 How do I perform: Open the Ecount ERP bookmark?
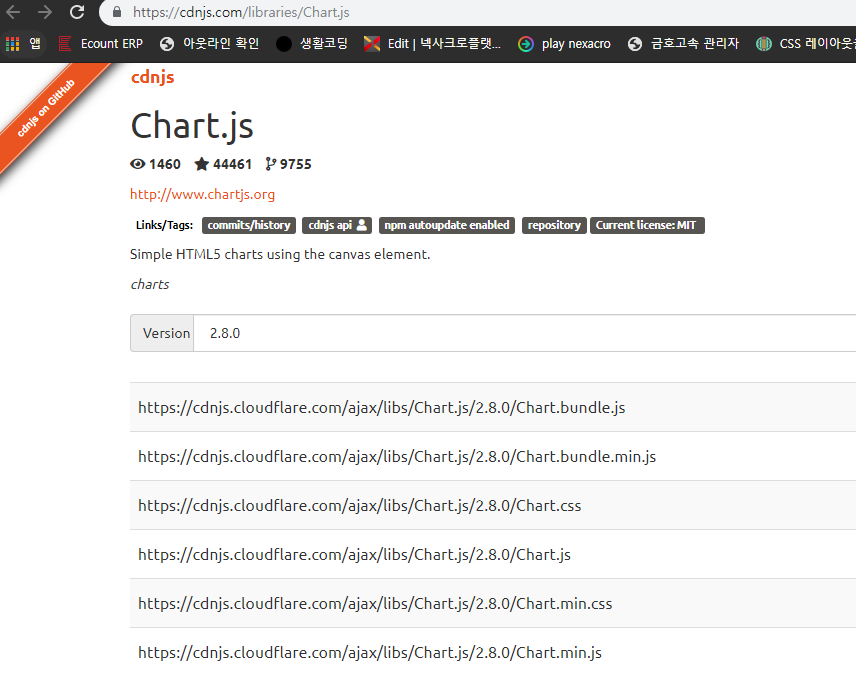pyautogui.click(x=100, y=44)
